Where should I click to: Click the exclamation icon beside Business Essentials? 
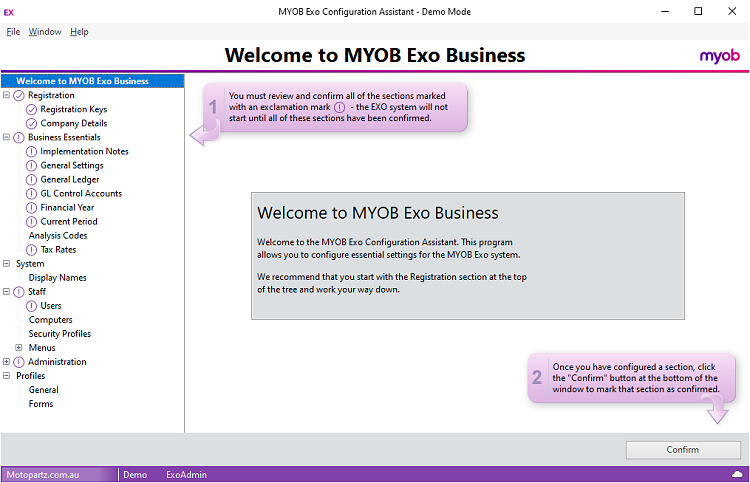coord(19,138)
